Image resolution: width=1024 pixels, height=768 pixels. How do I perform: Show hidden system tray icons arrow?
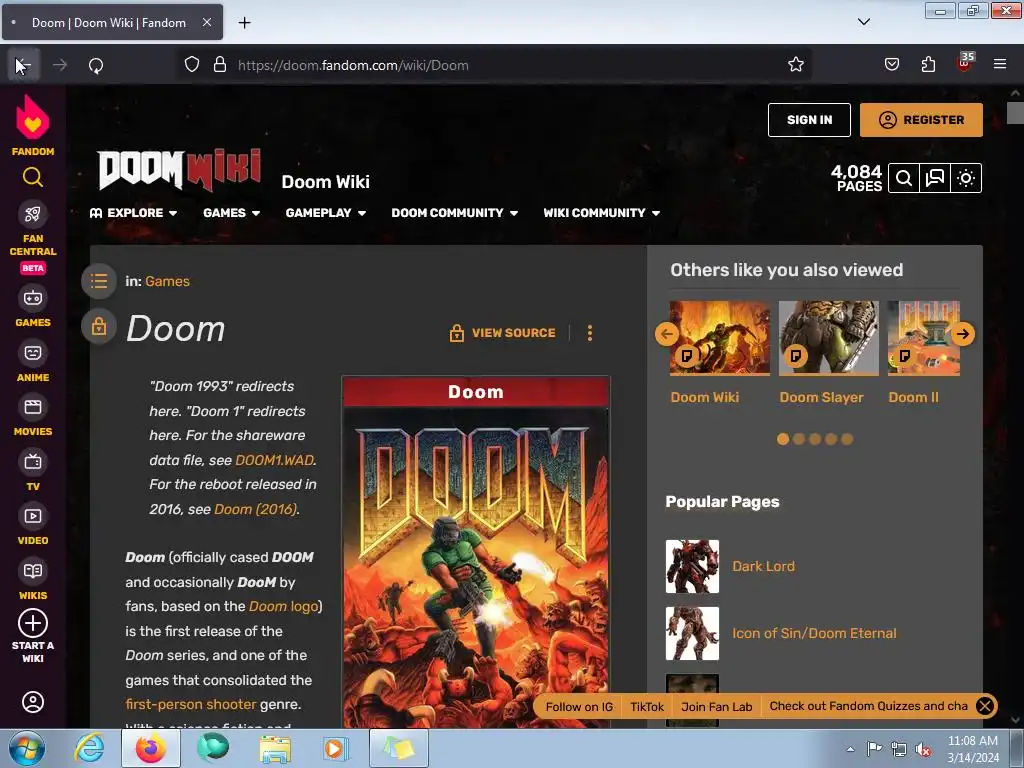[850, 749]
